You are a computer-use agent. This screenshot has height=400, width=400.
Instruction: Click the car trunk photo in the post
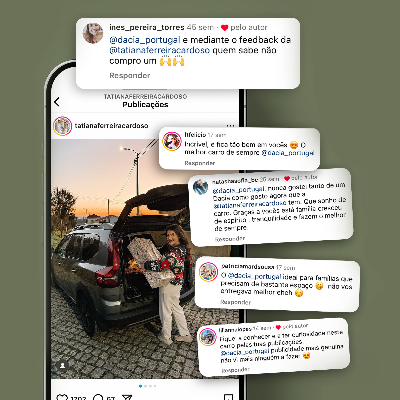(x=145, y=259)
